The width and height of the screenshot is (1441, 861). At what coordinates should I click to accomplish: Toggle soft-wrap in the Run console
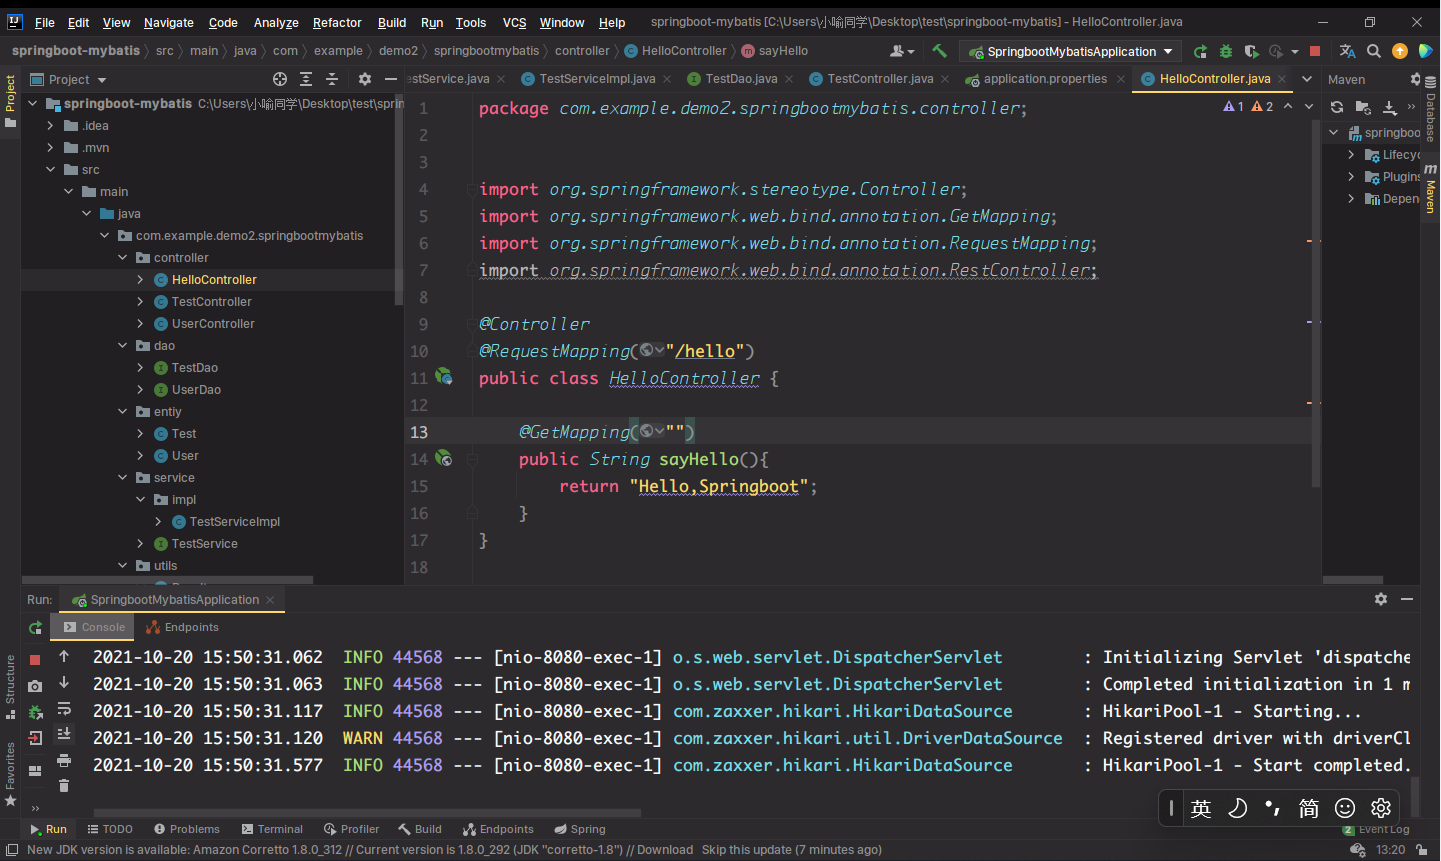point(64,709)
